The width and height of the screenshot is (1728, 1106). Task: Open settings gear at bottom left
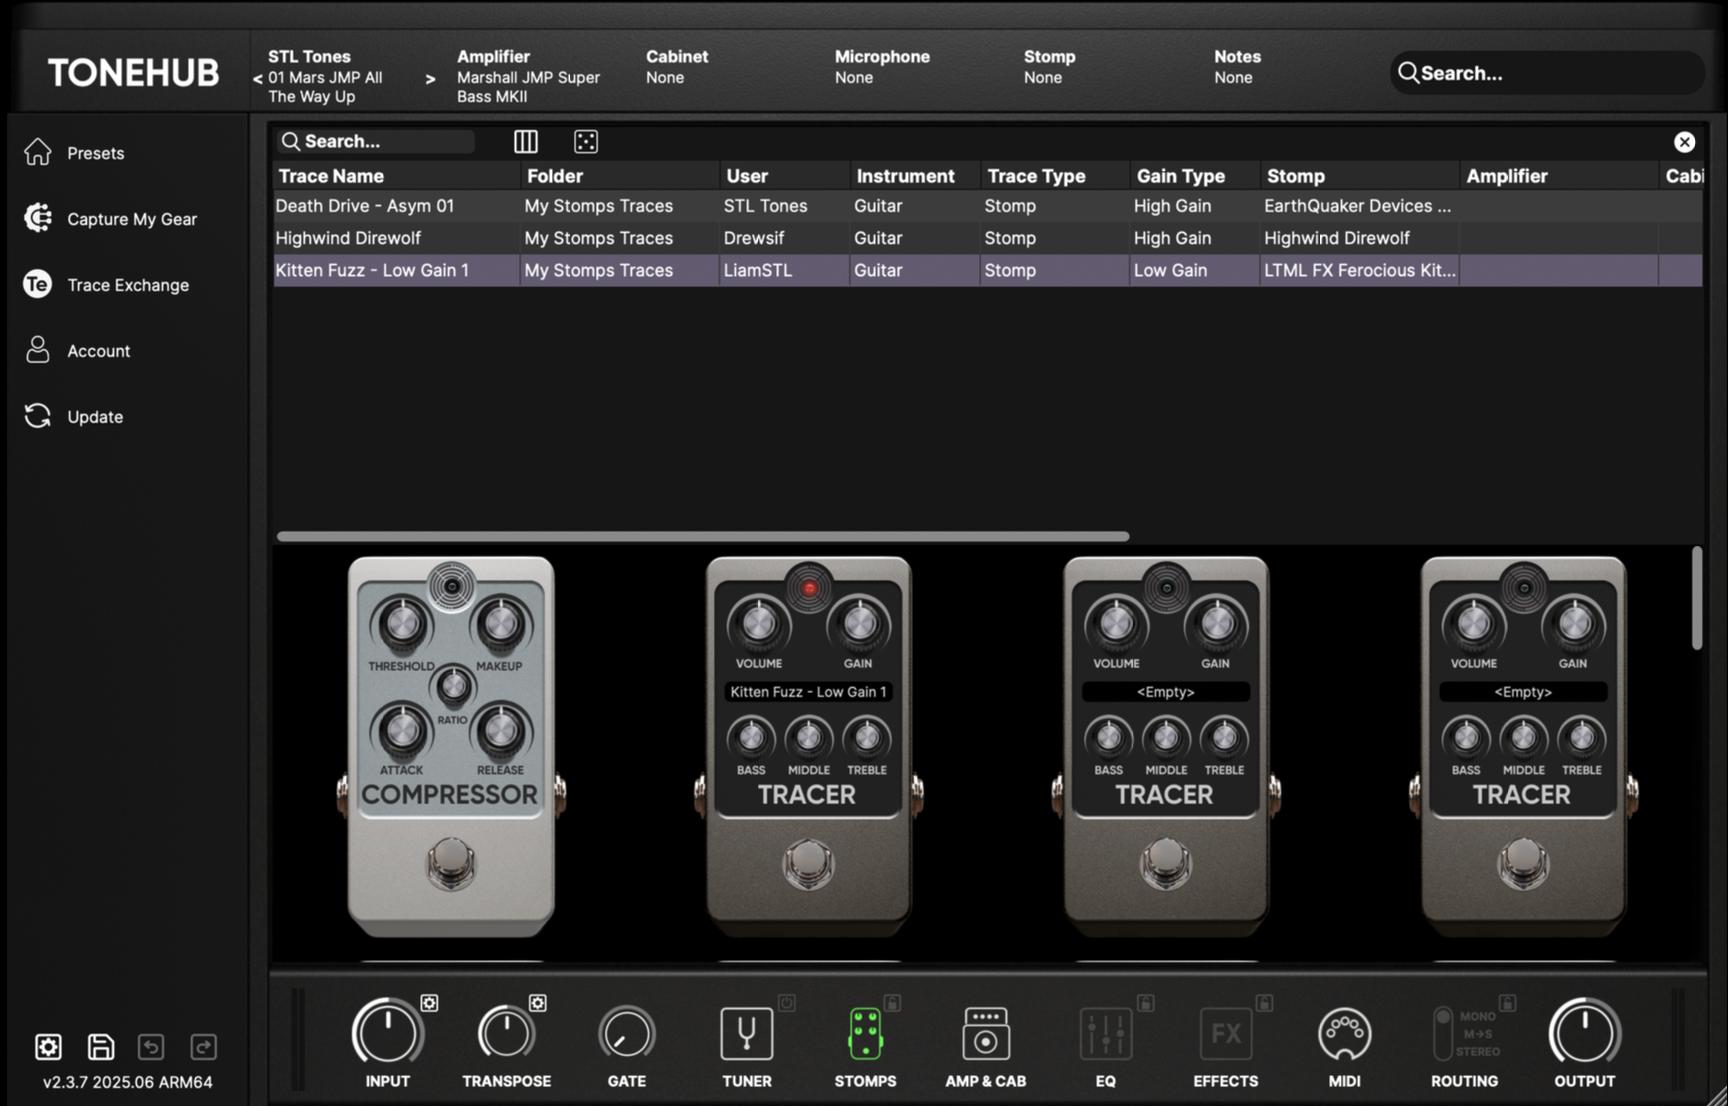[x=48, y=1046]
